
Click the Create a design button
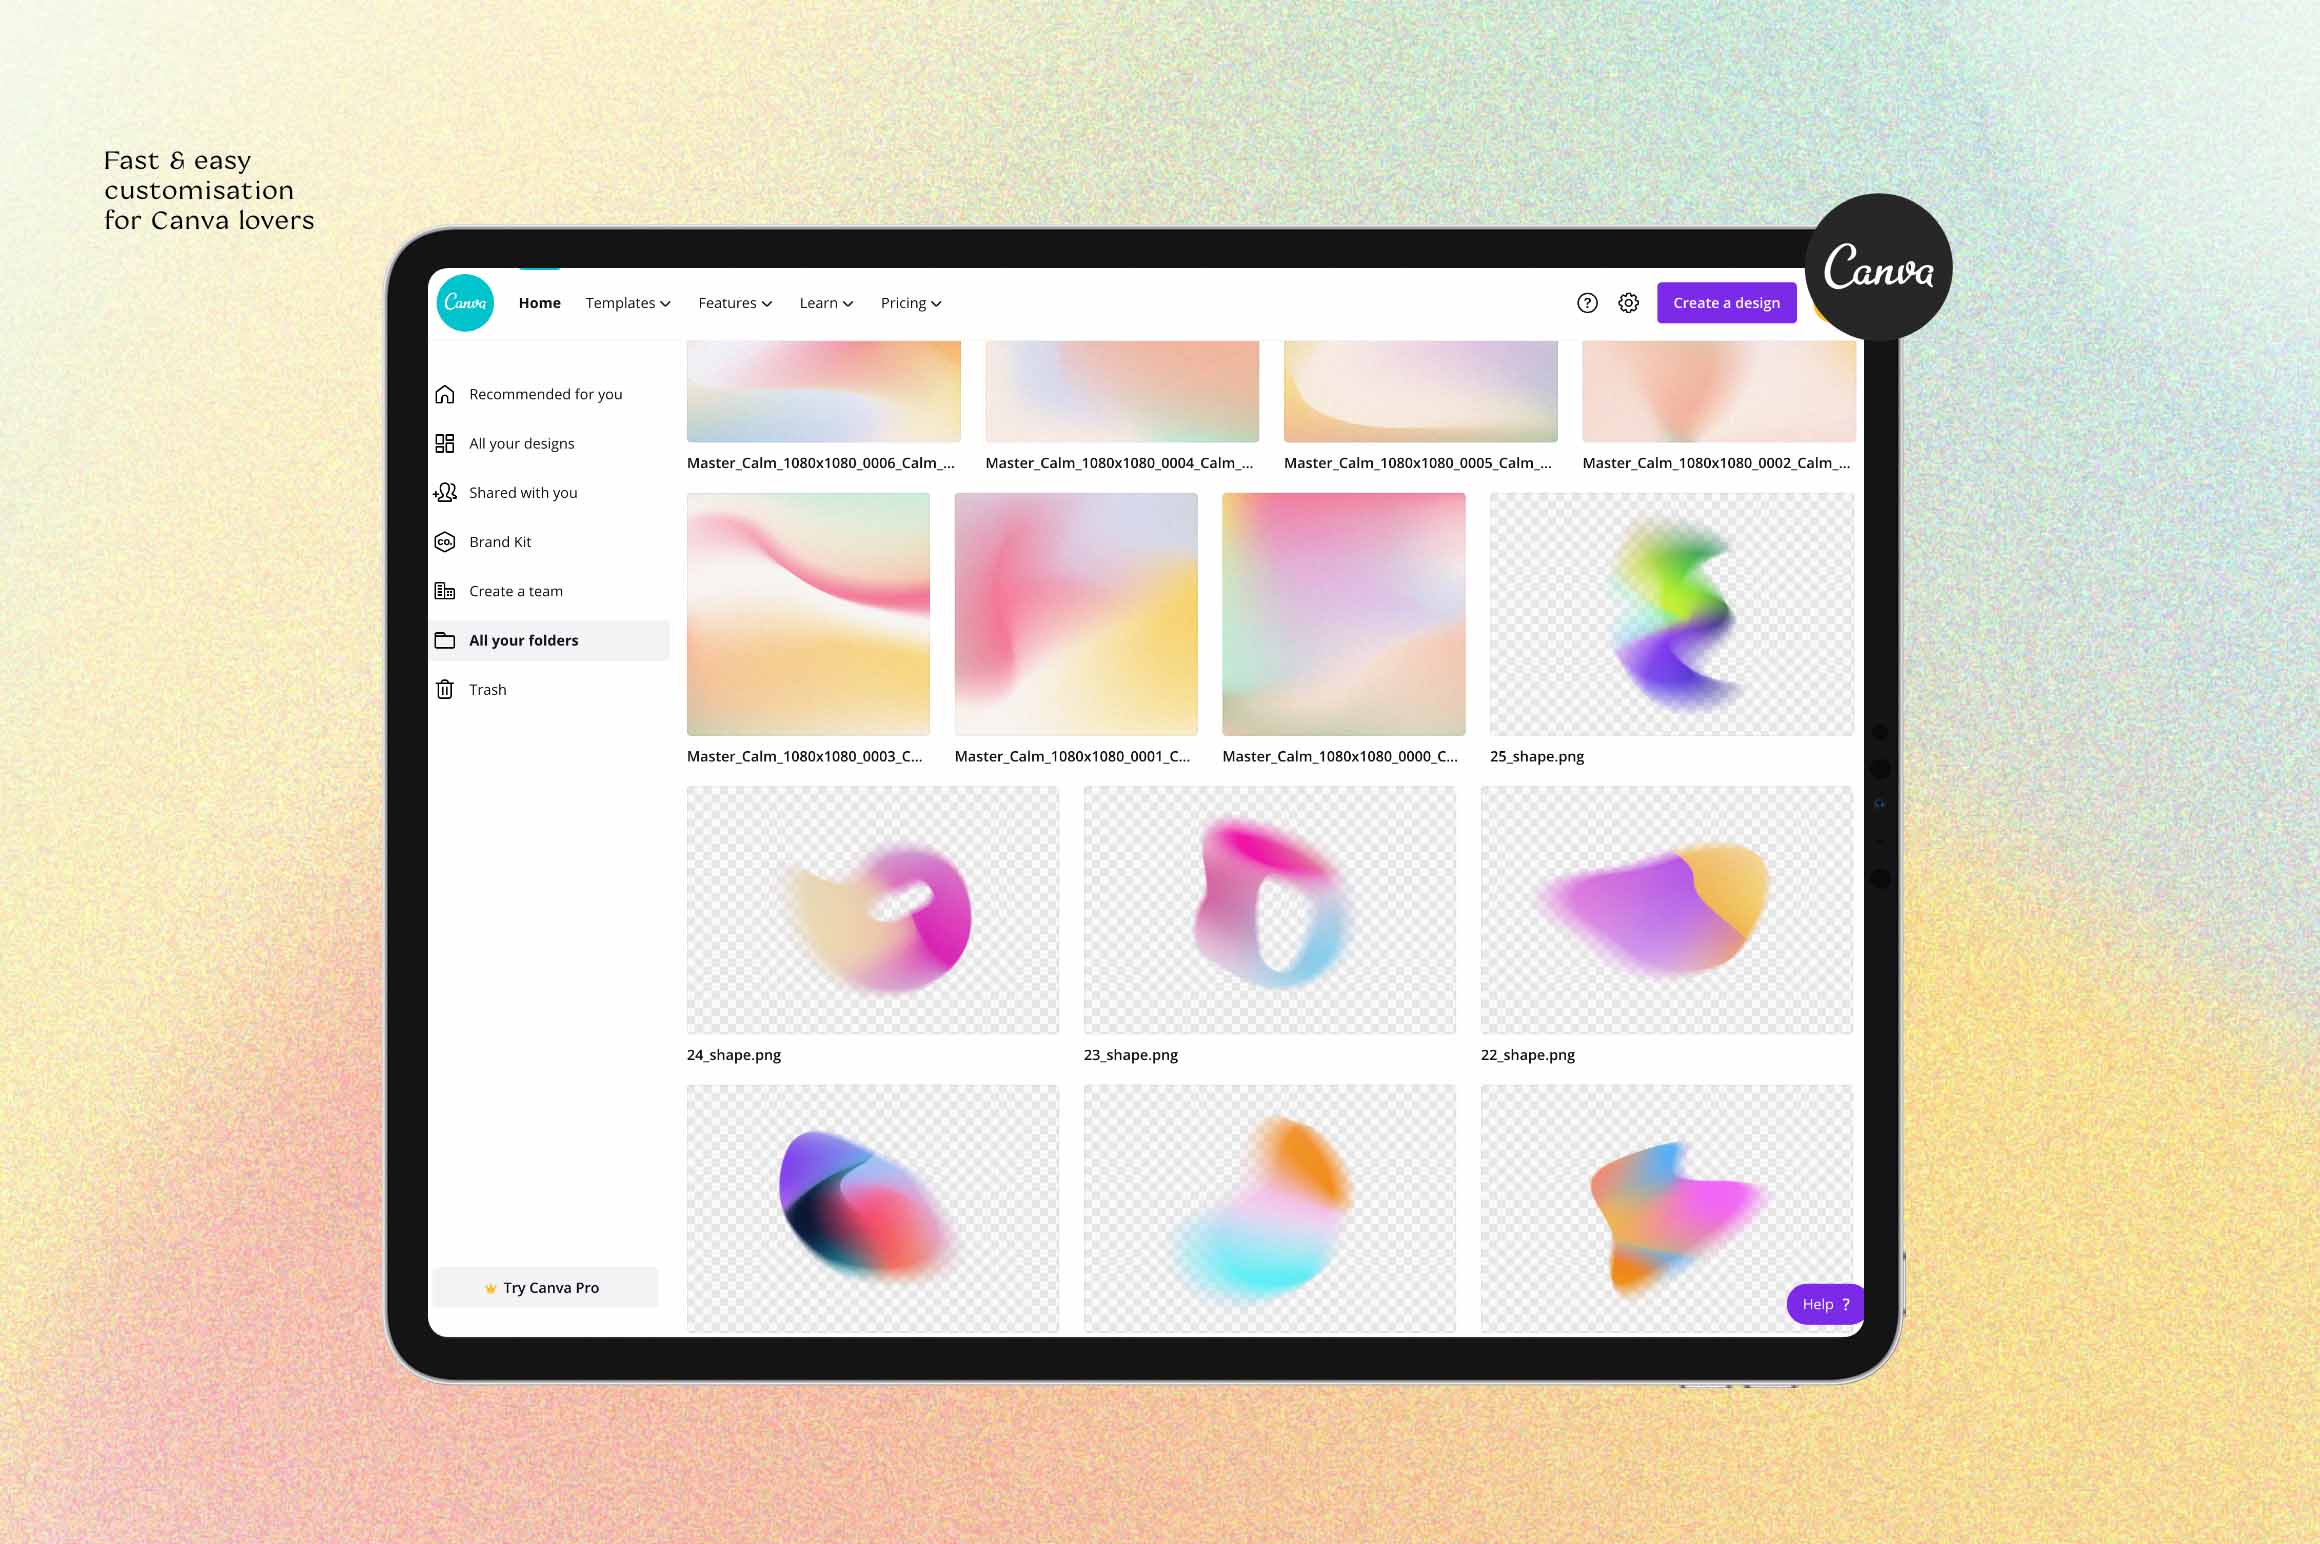1724,302
